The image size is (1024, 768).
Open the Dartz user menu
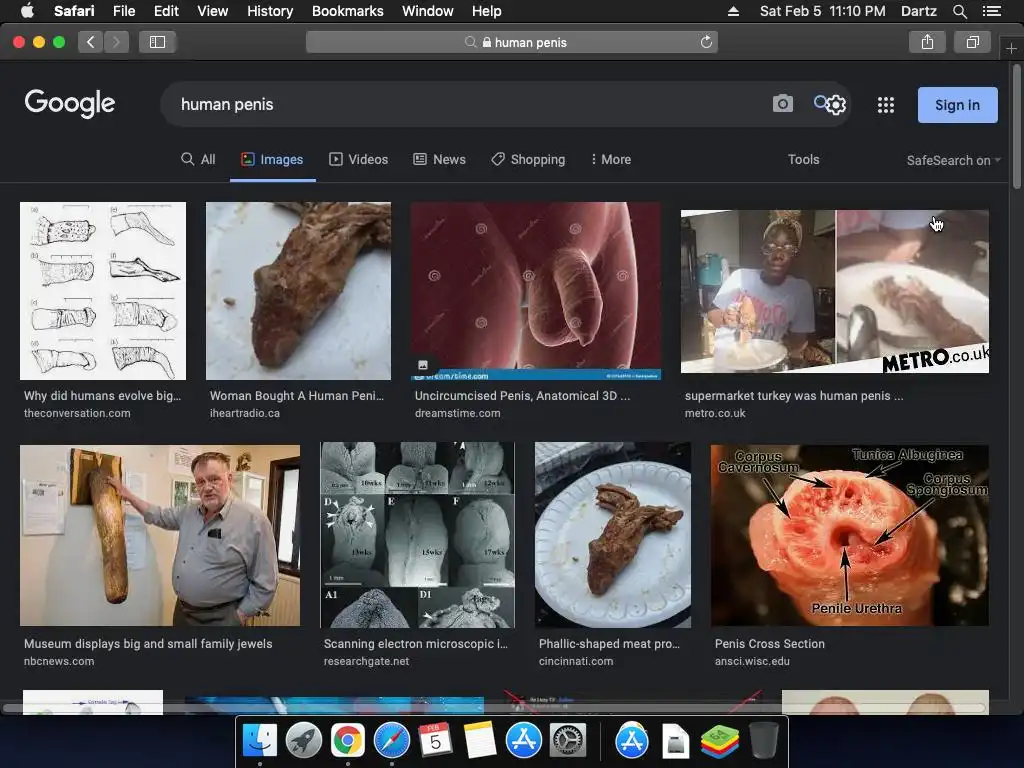click(919, 11)
